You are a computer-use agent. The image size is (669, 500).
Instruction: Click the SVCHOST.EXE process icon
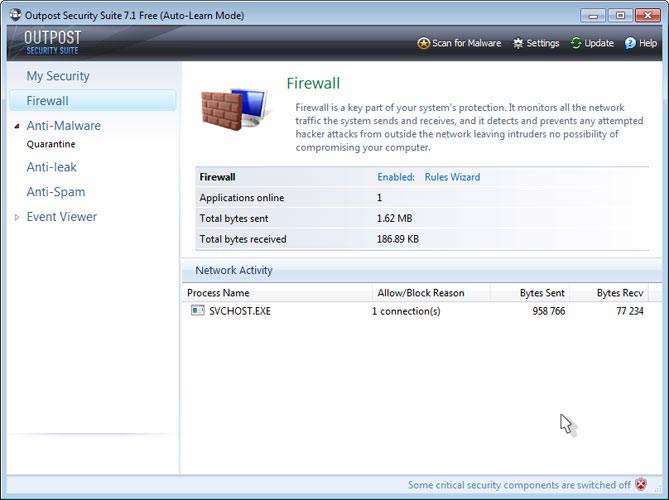click(197, 311)
